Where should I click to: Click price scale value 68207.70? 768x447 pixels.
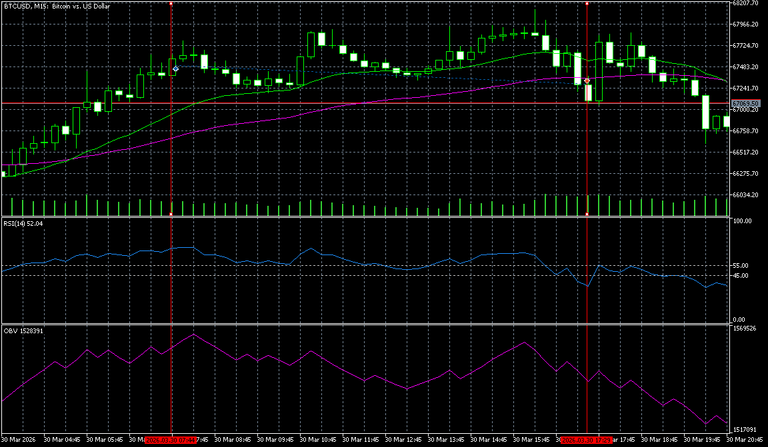pyautogui.click(x=745, y=3)
